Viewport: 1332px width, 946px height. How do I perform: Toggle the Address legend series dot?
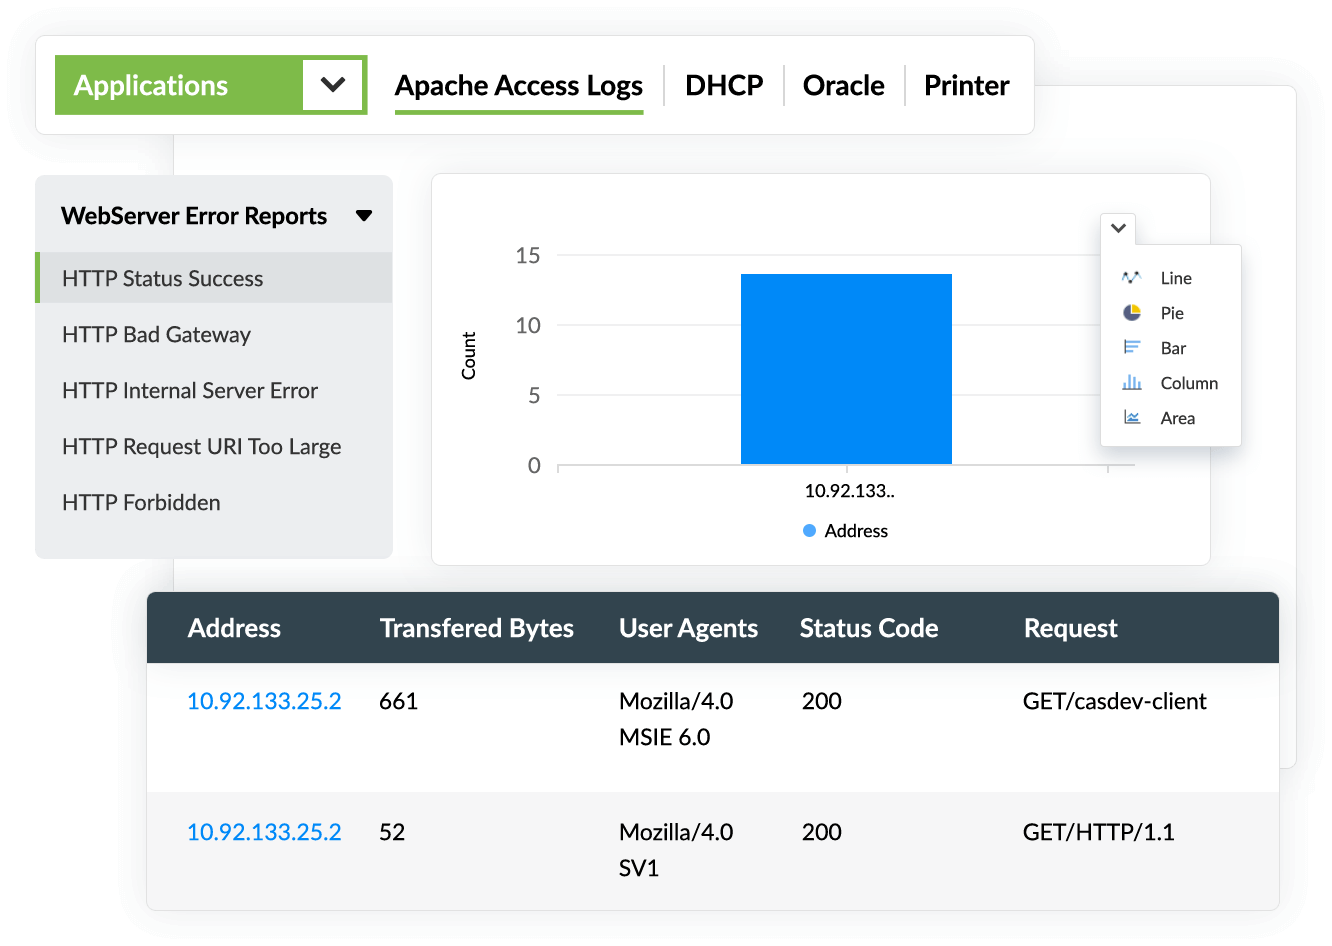coord(809,531)
